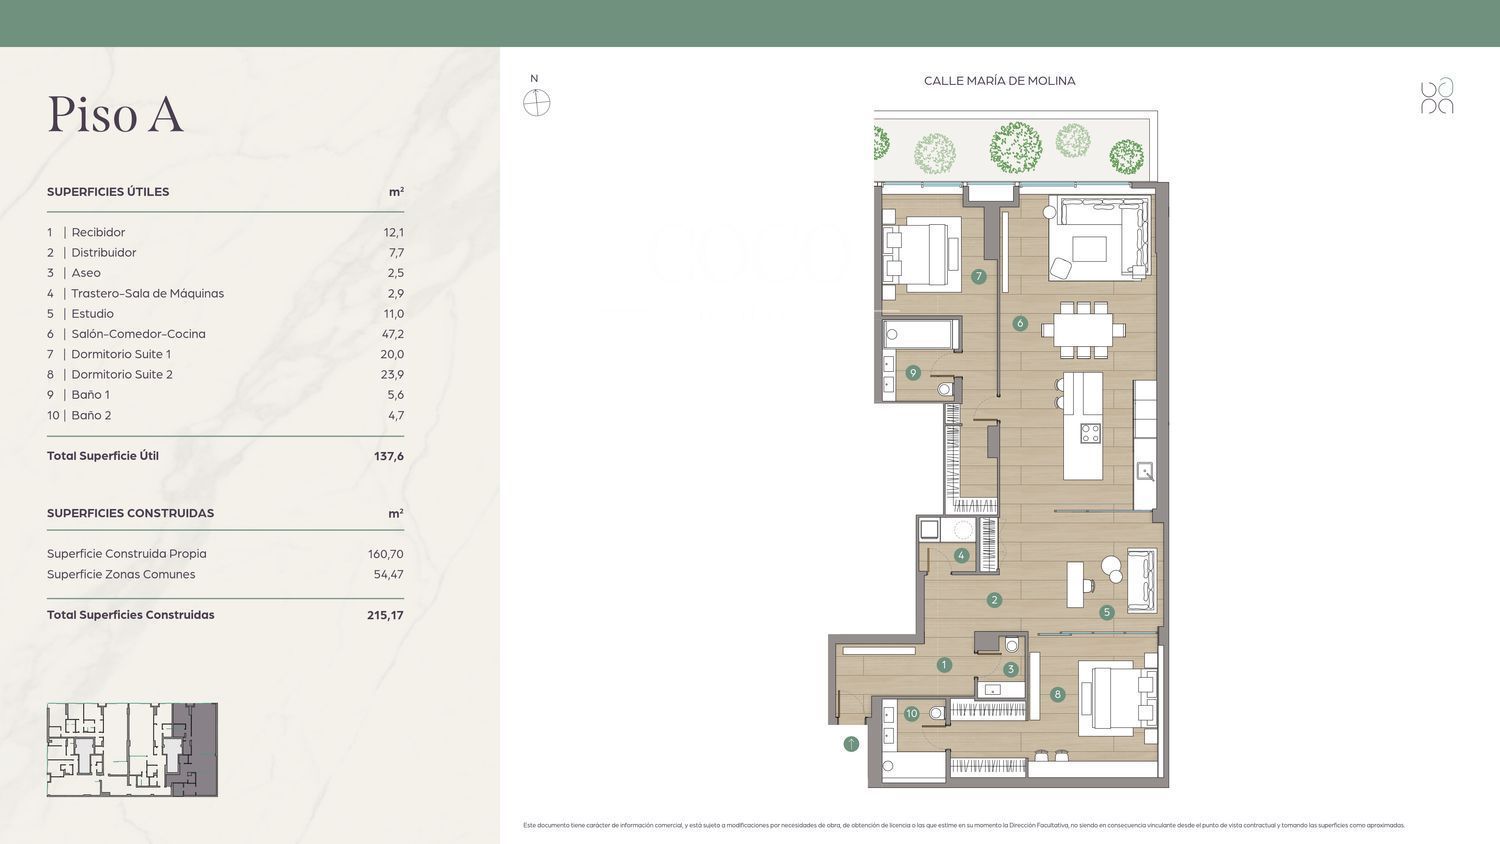Screen dimensions: 1500x844
Task: Click room marker 10 in the second bathroom
Action: [x=912, y=714]
